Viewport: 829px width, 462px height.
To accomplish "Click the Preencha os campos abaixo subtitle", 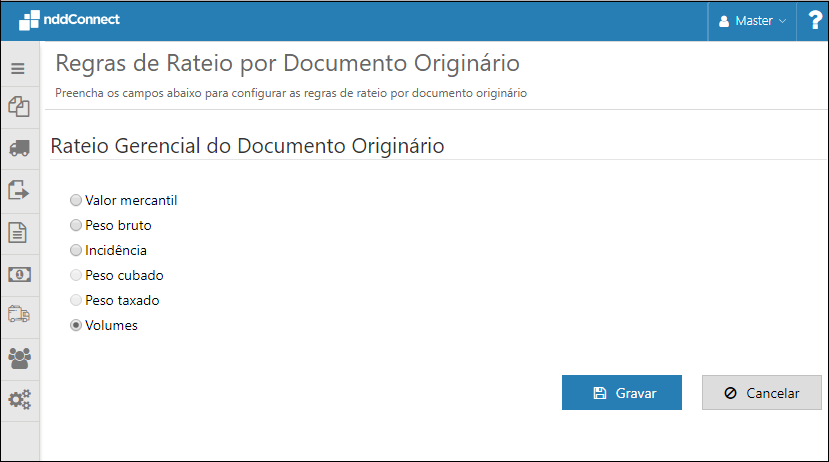I will click(x=291, y=93).
